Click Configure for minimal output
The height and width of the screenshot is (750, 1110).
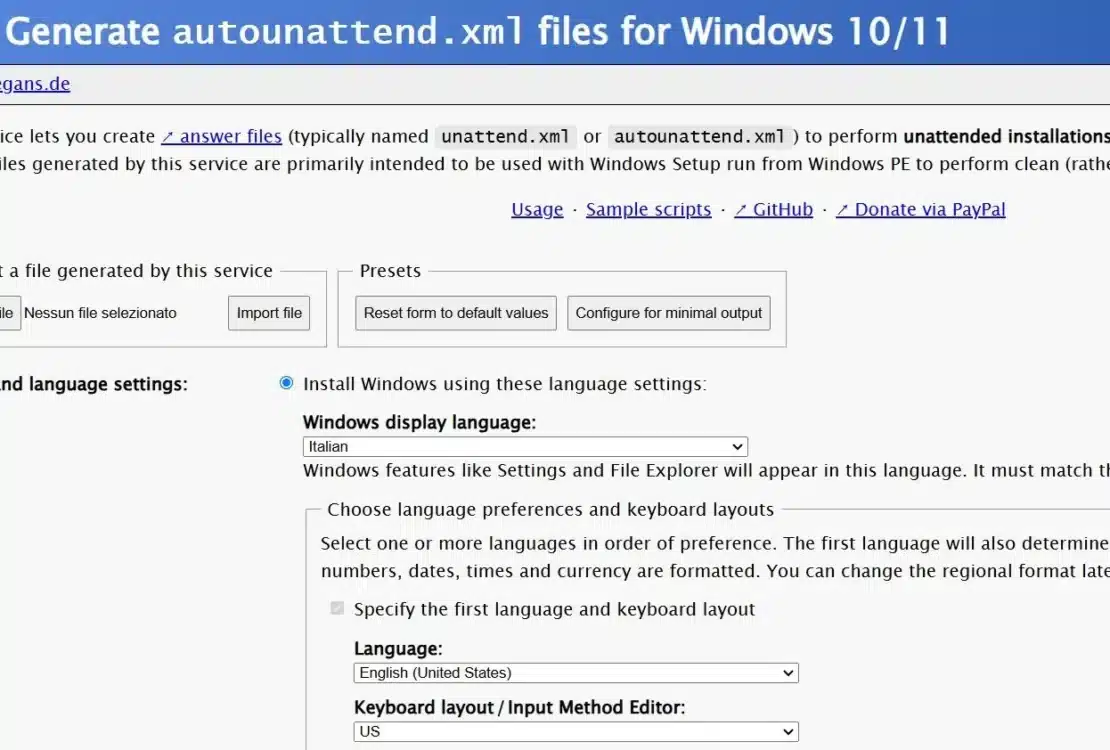click(668, 313)
